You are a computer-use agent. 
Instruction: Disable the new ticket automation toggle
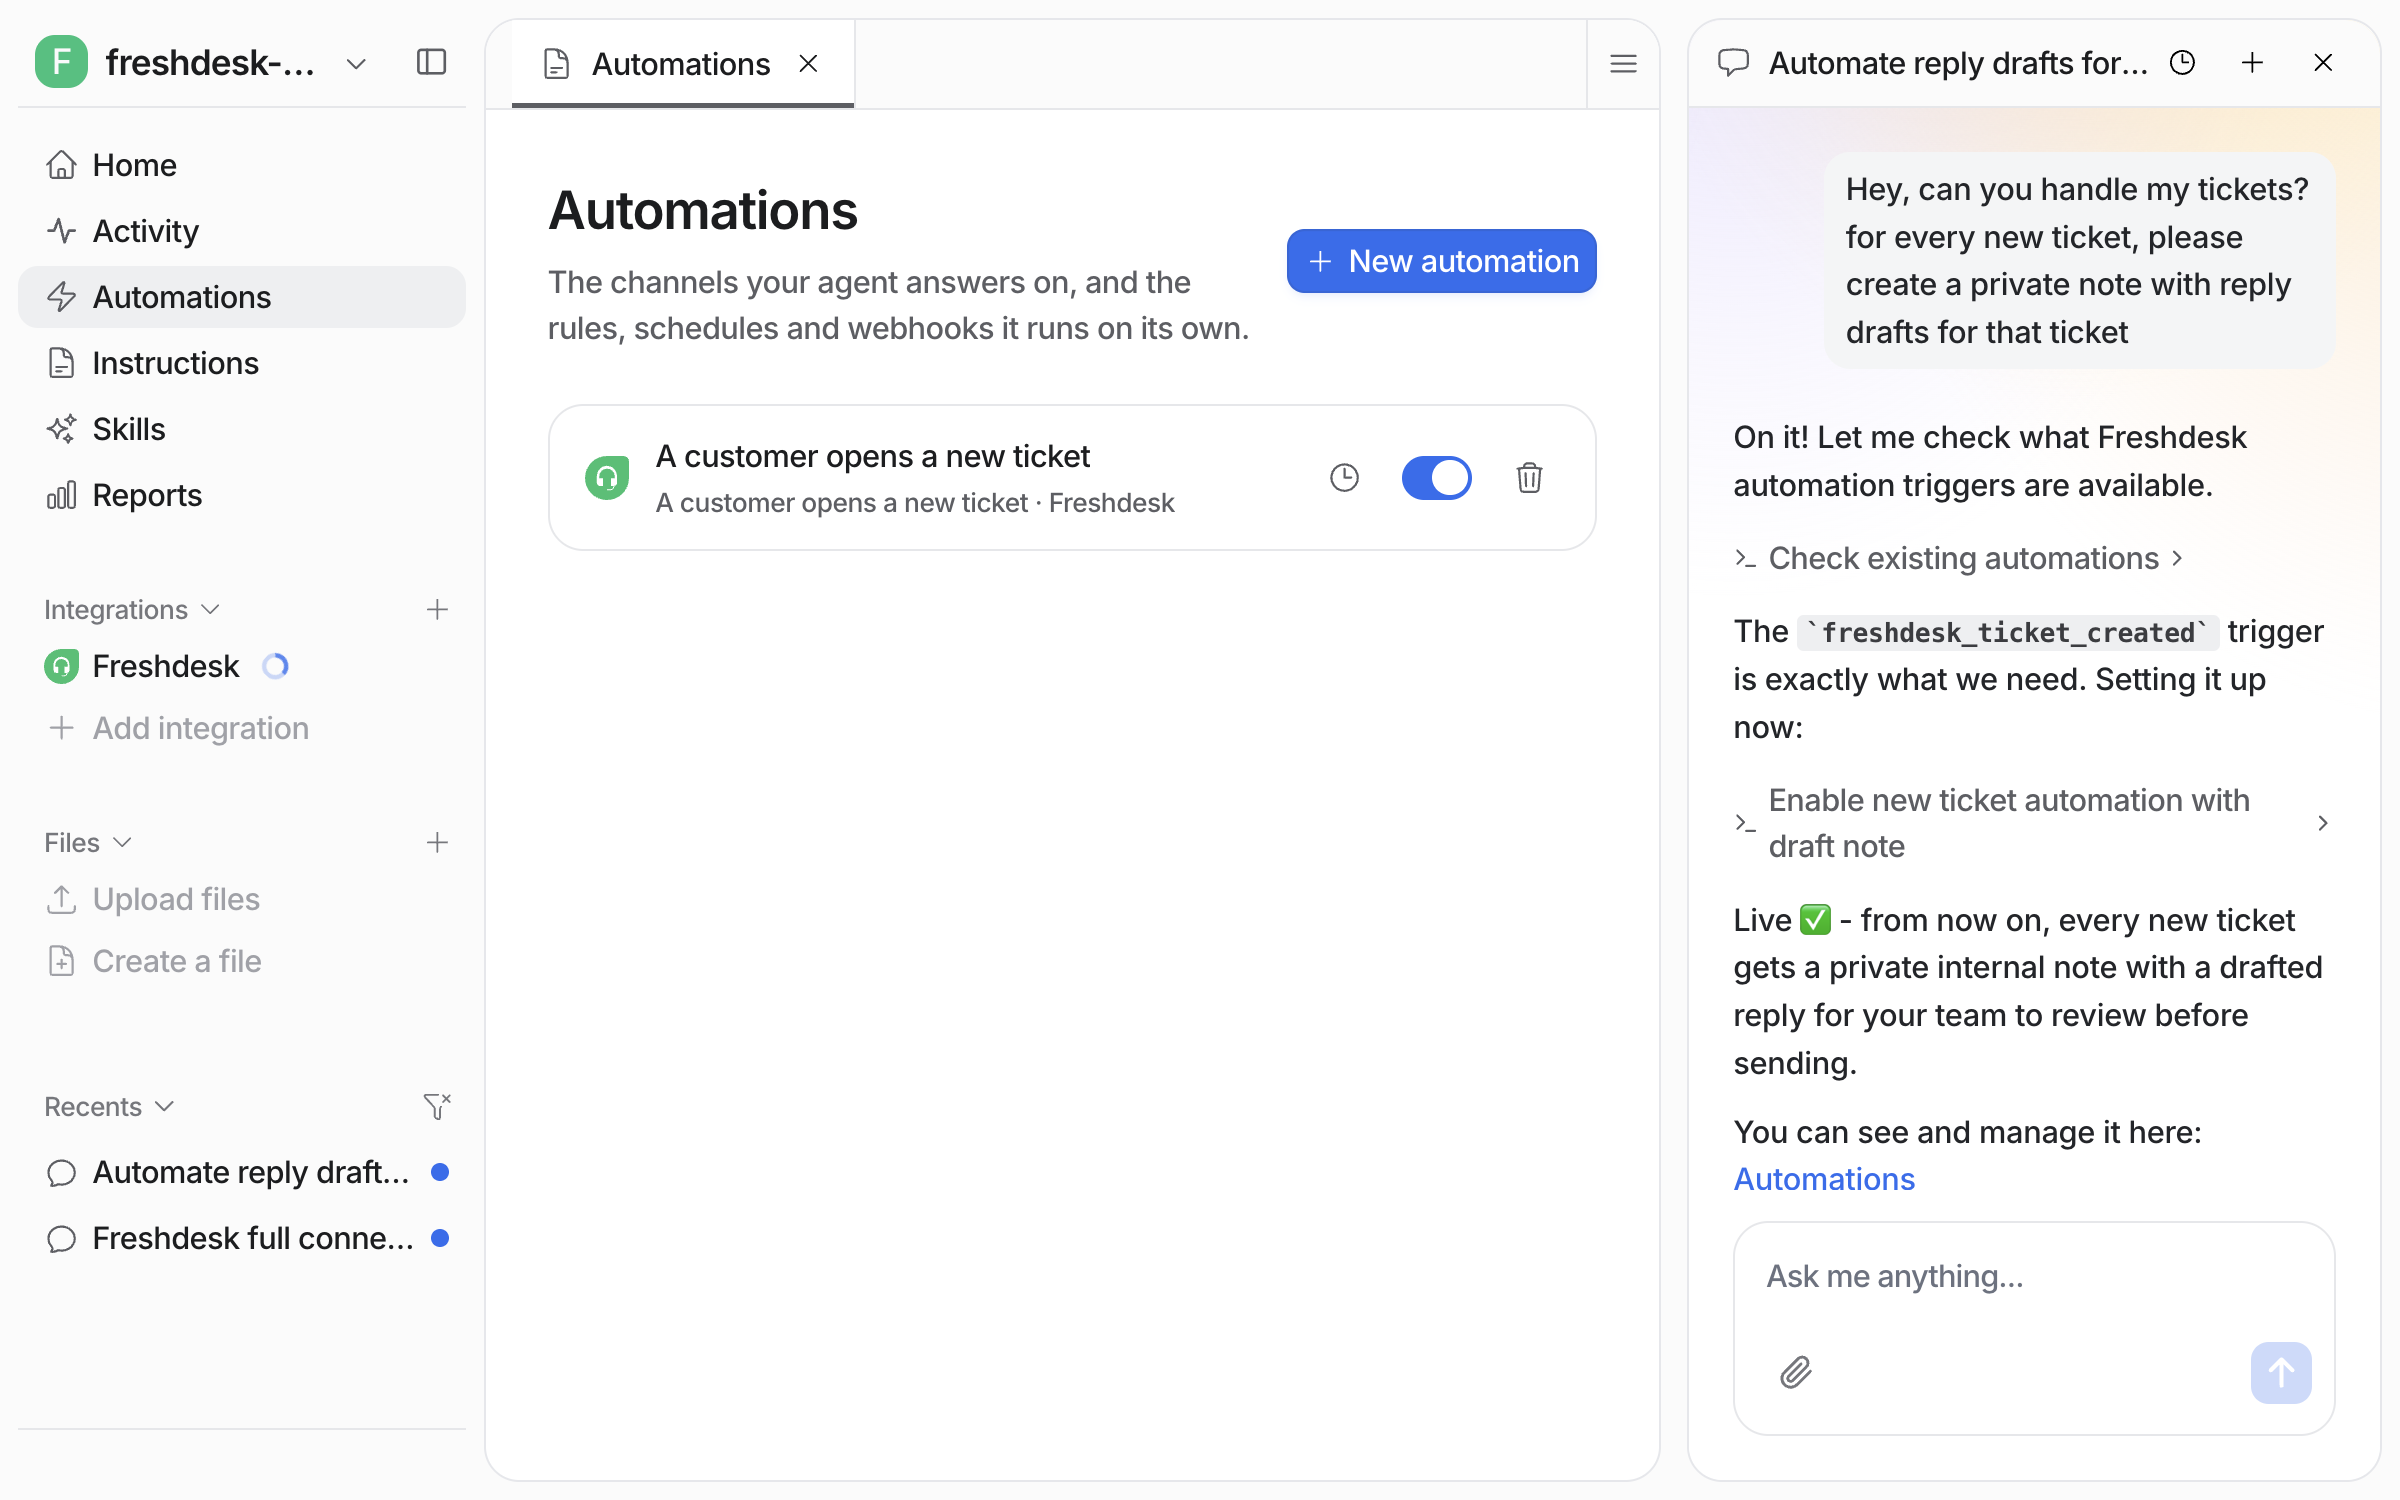(x=1436, y=478)
